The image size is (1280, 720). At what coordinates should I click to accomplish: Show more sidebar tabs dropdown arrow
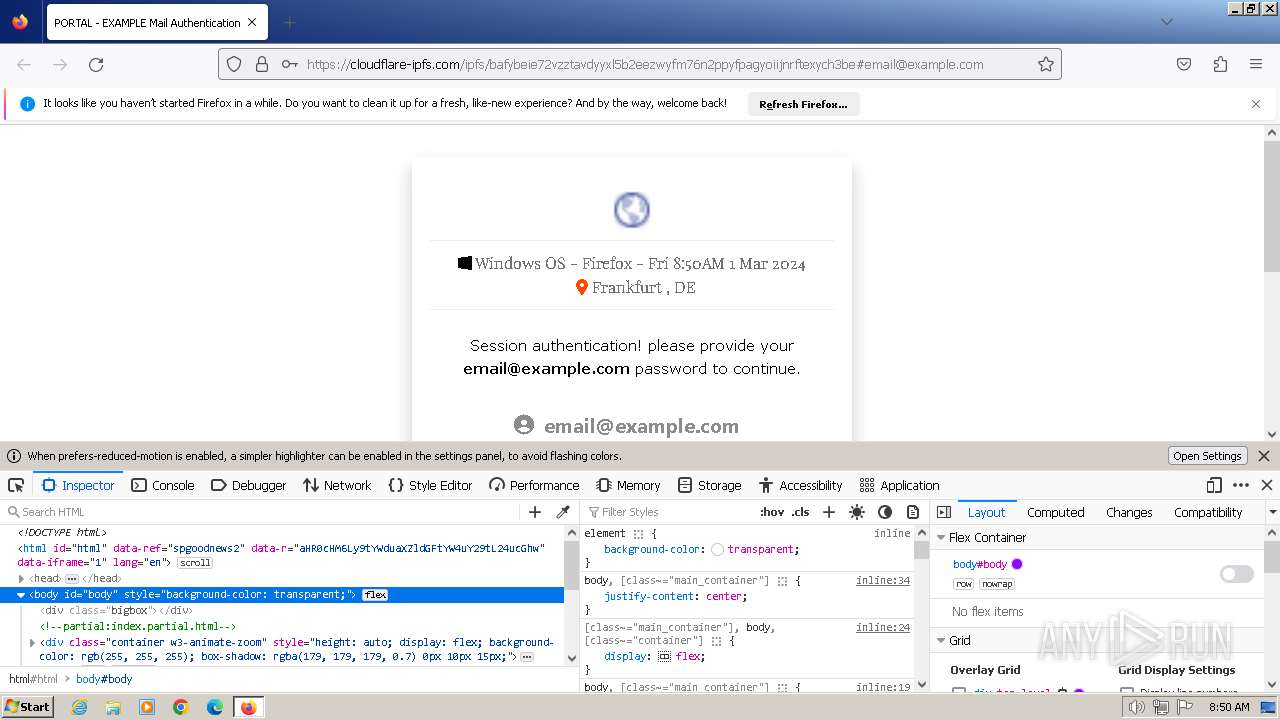1272,512
